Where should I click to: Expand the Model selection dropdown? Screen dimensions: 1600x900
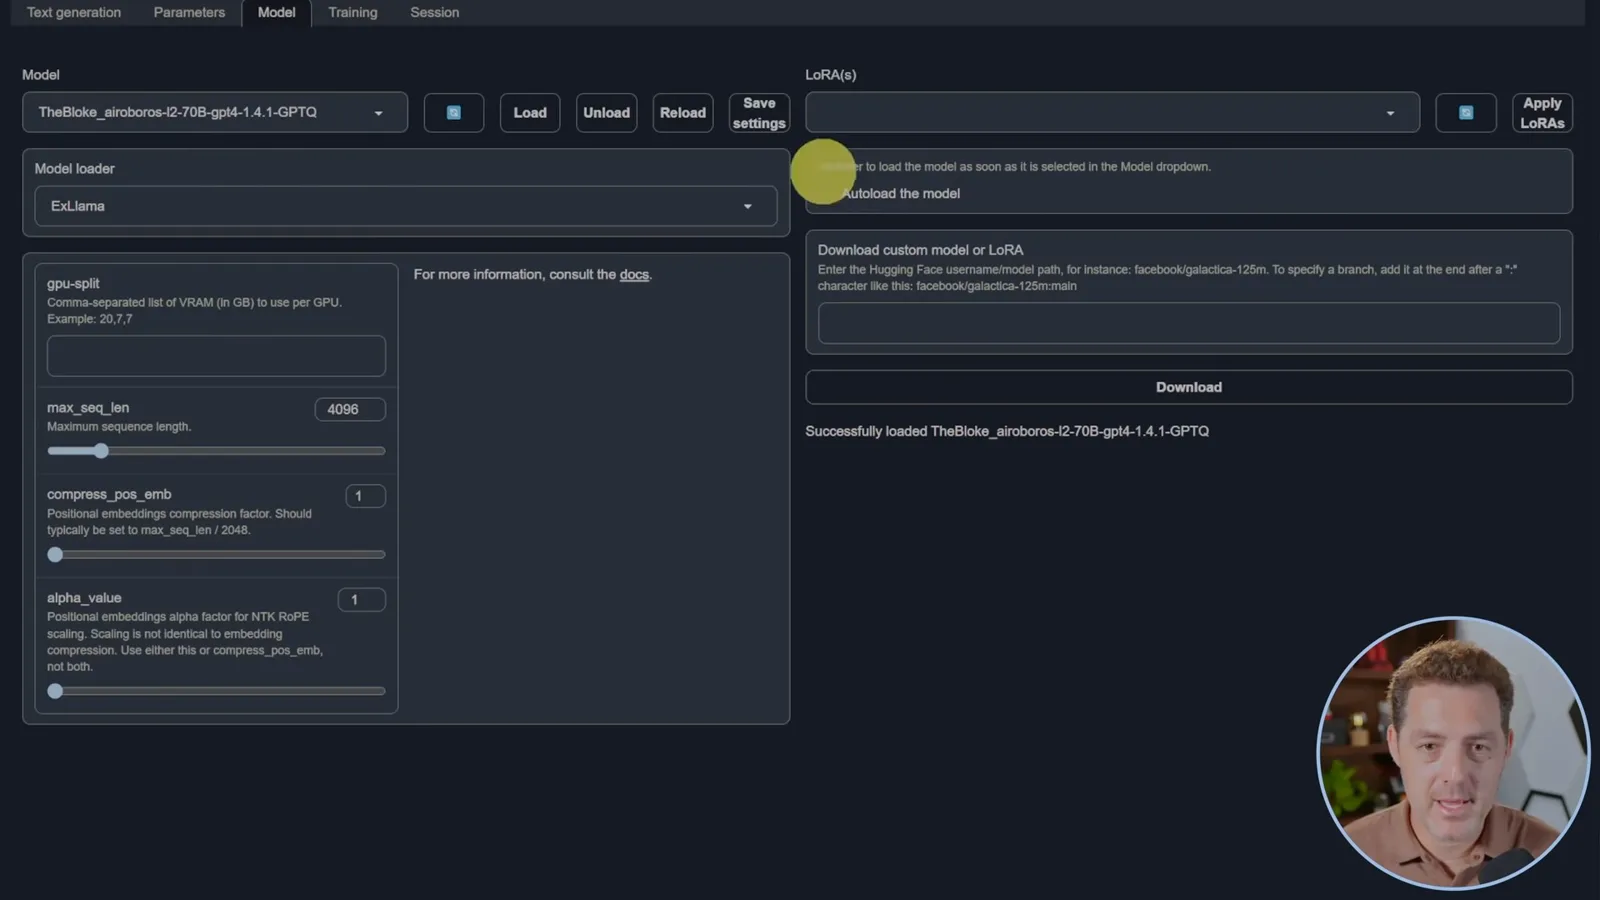215,112
